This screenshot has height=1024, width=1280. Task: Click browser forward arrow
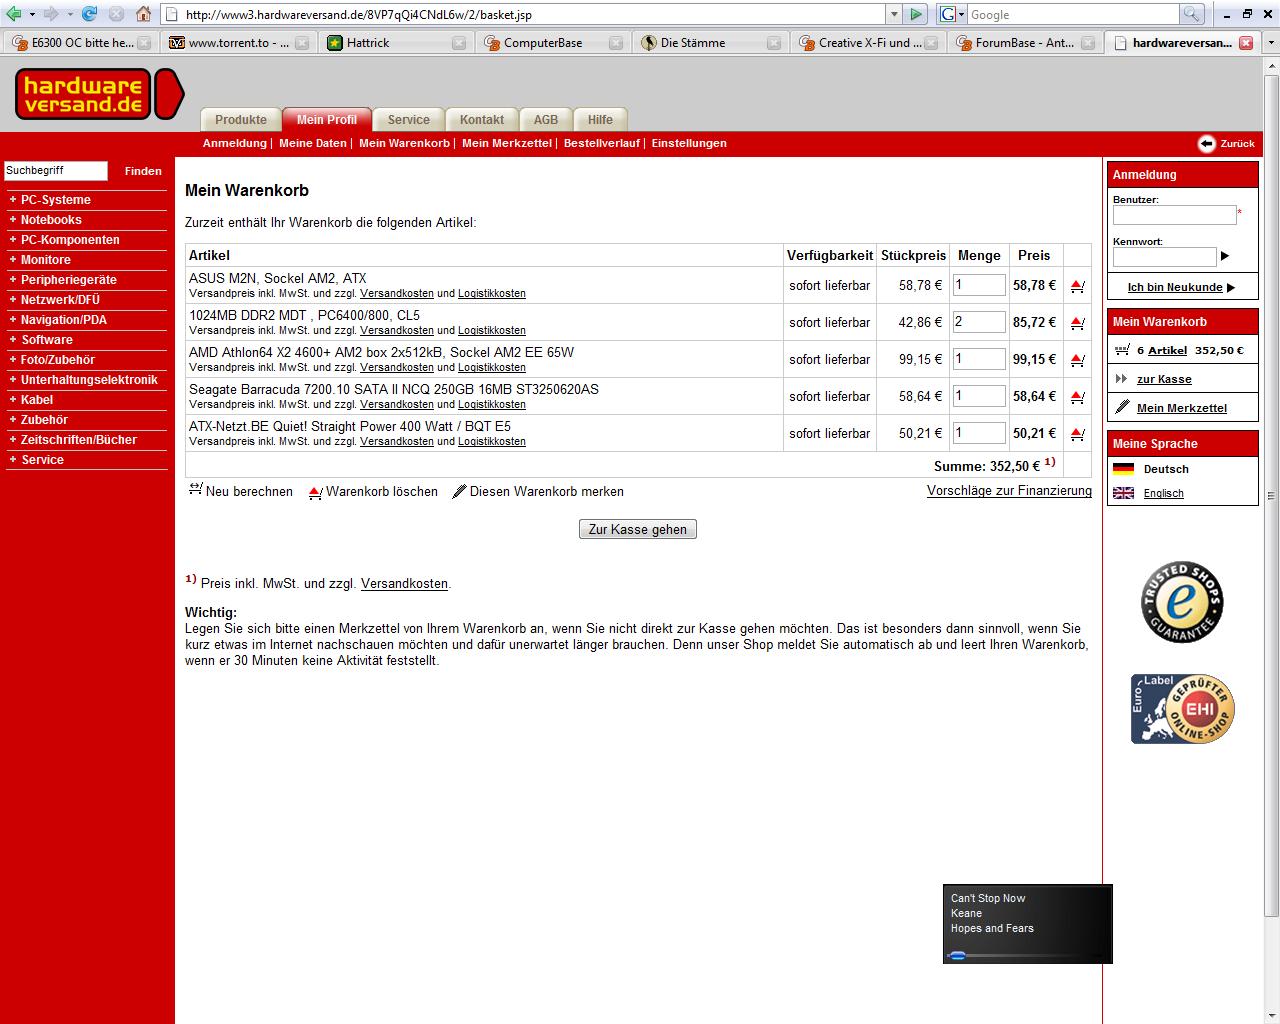click(x=50, y=14)
